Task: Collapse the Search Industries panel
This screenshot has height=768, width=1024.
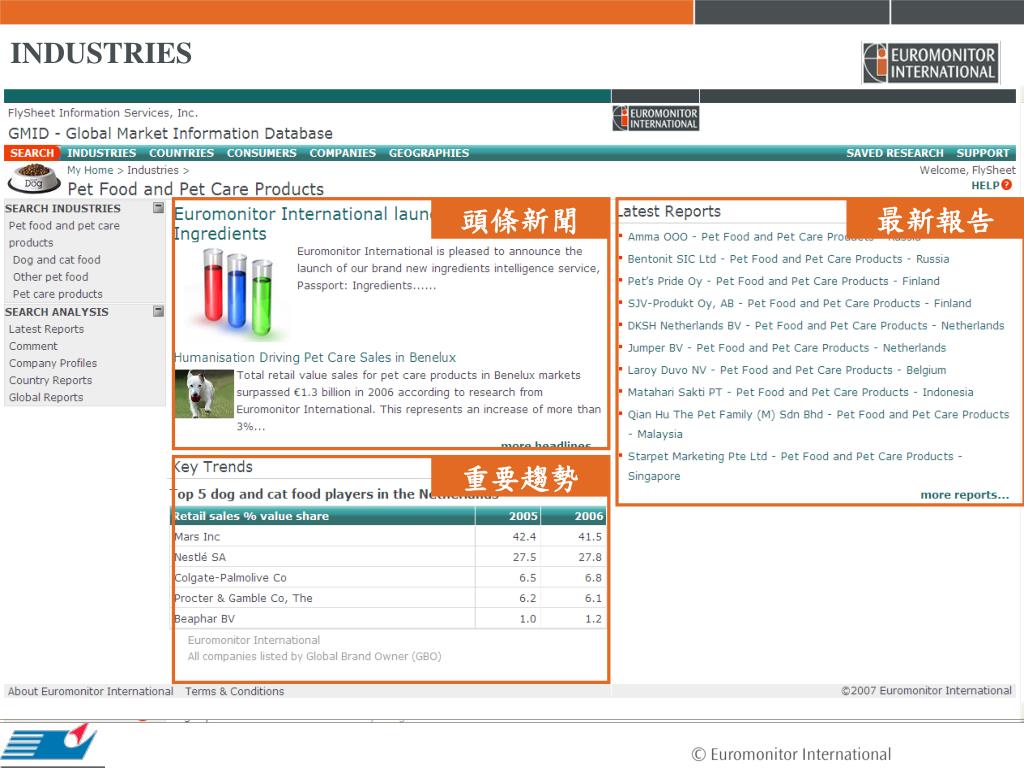Action: (158, 208)
